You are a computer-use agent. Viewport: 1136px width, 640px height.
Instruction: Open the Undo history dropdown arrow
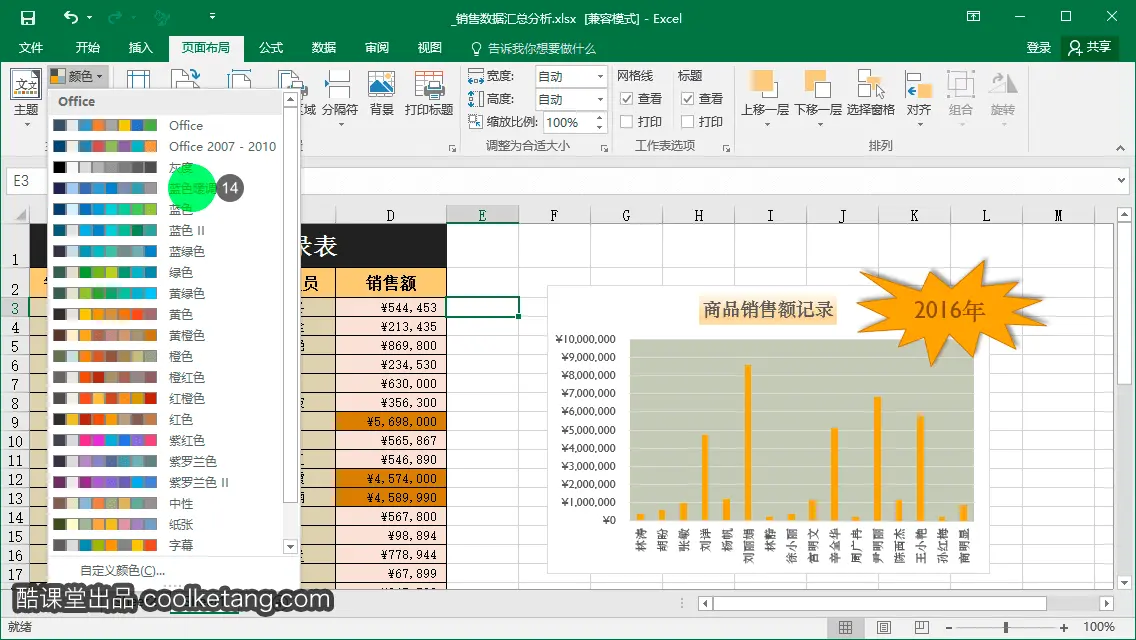tap(89, 17)
